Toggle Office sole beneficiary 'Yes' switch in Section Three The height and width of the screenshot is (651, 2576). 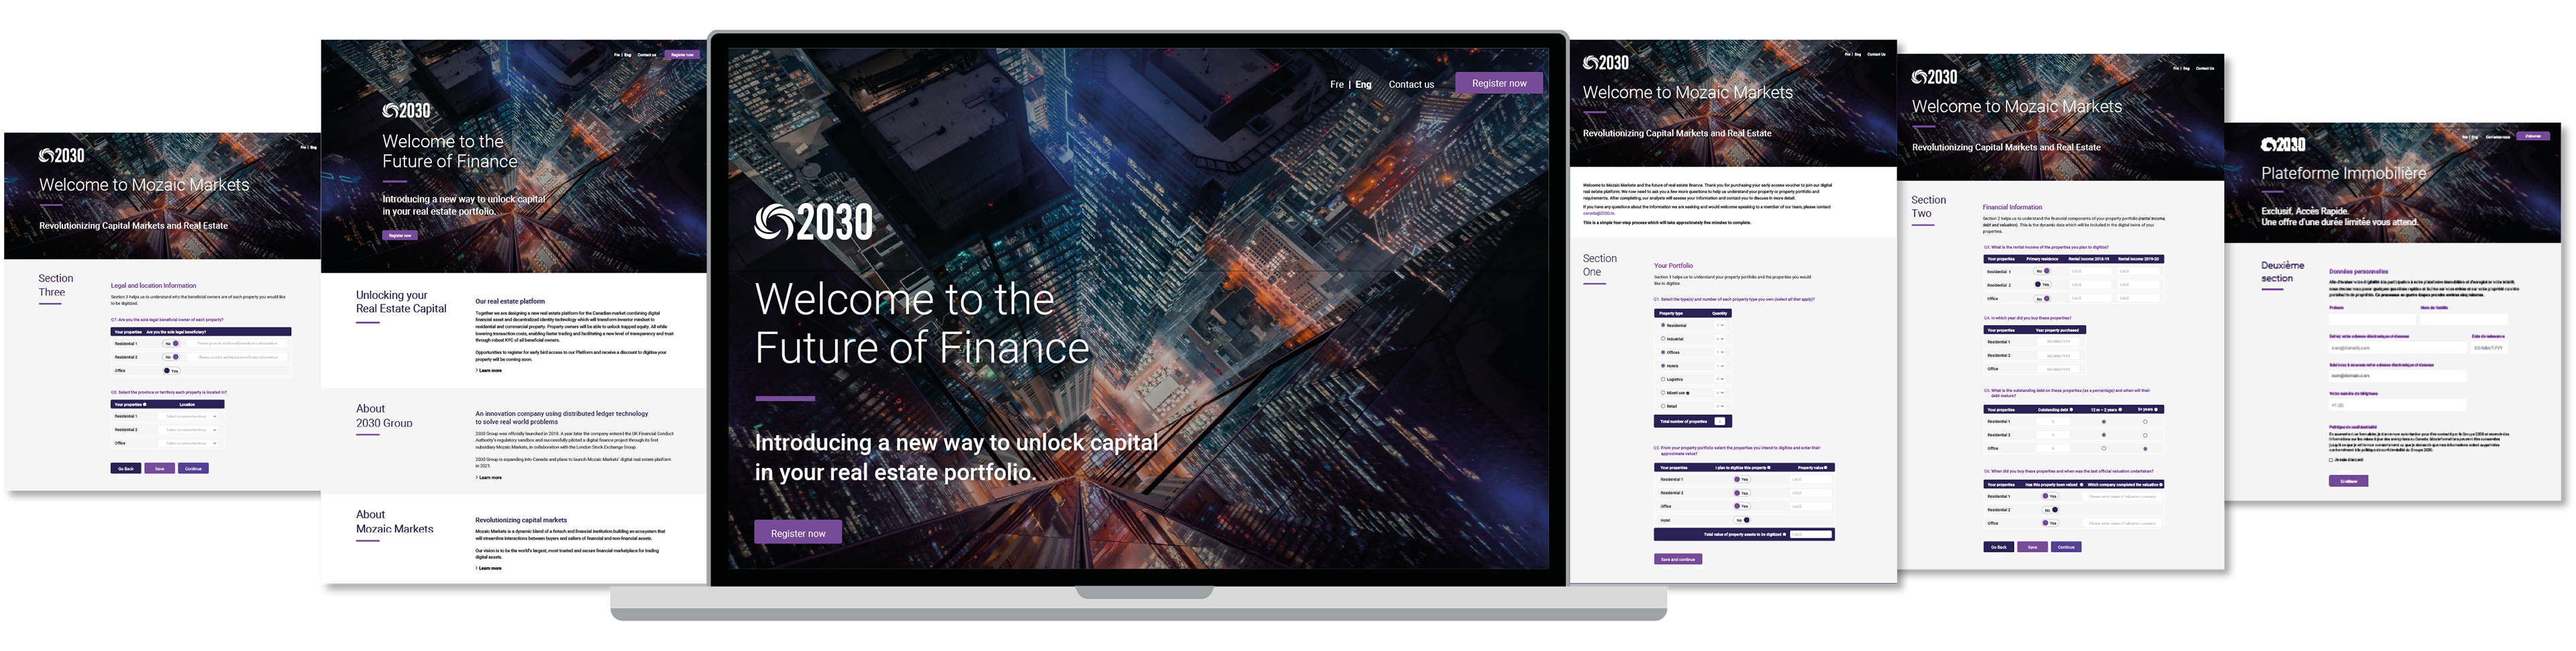(172, 371)
